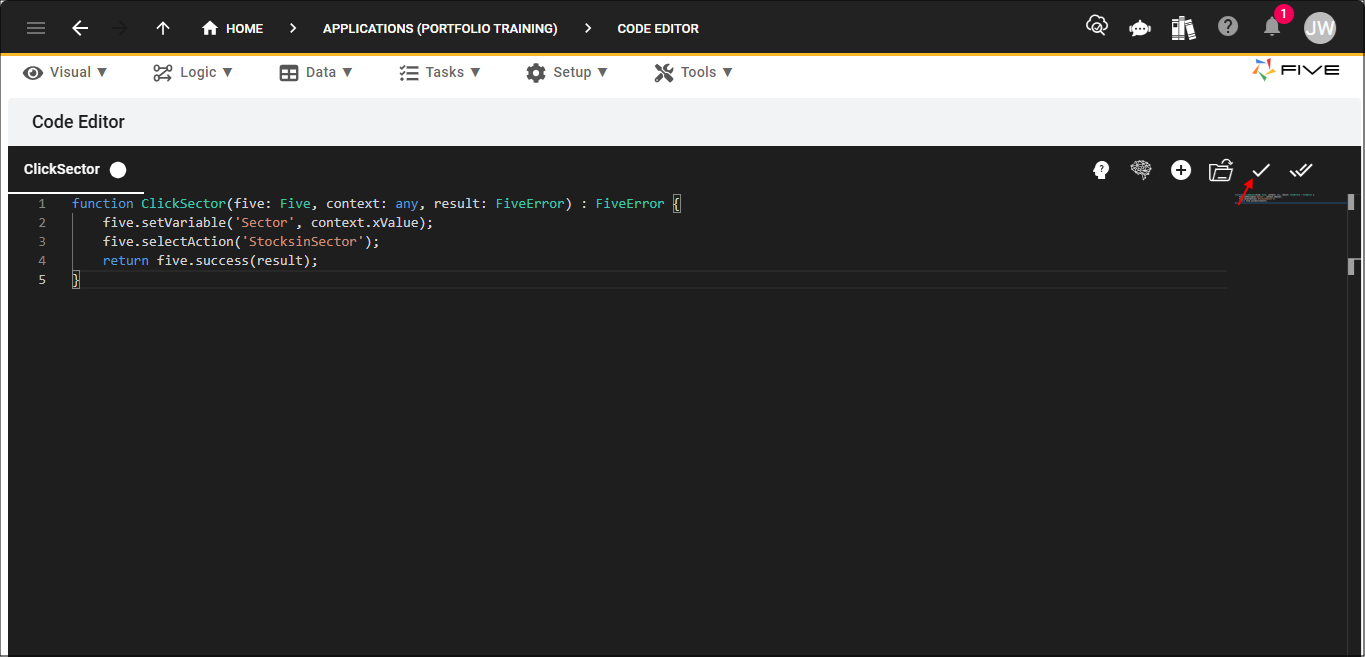Open the JW user avatar menu

click(1320, 28)
